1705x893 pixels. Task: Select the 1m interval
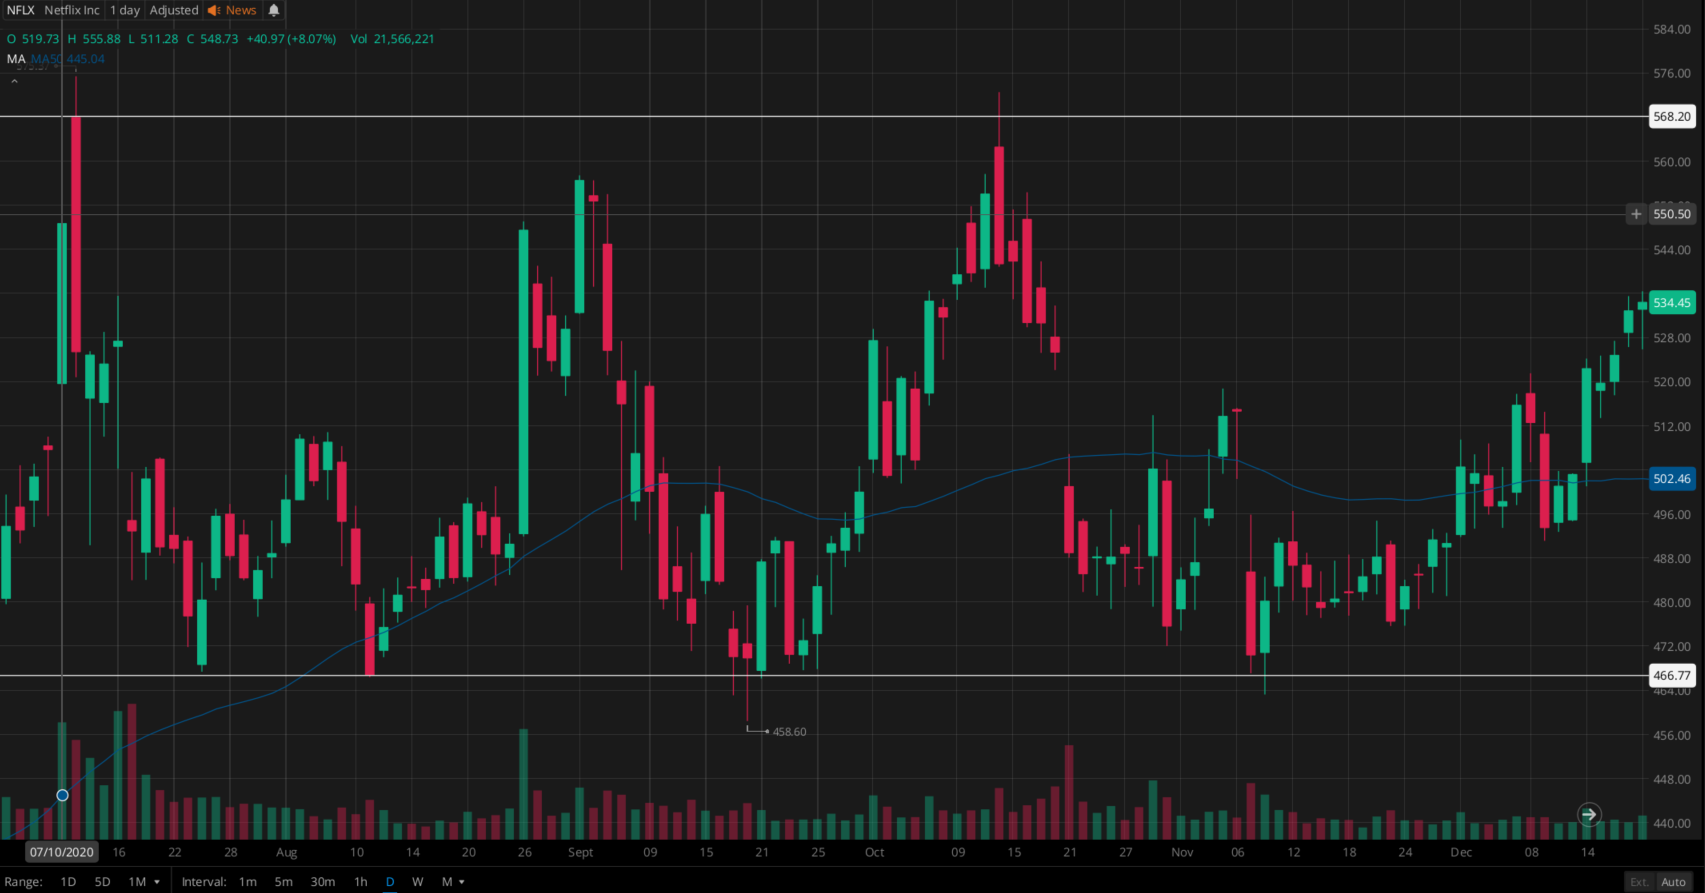point(248,882)
